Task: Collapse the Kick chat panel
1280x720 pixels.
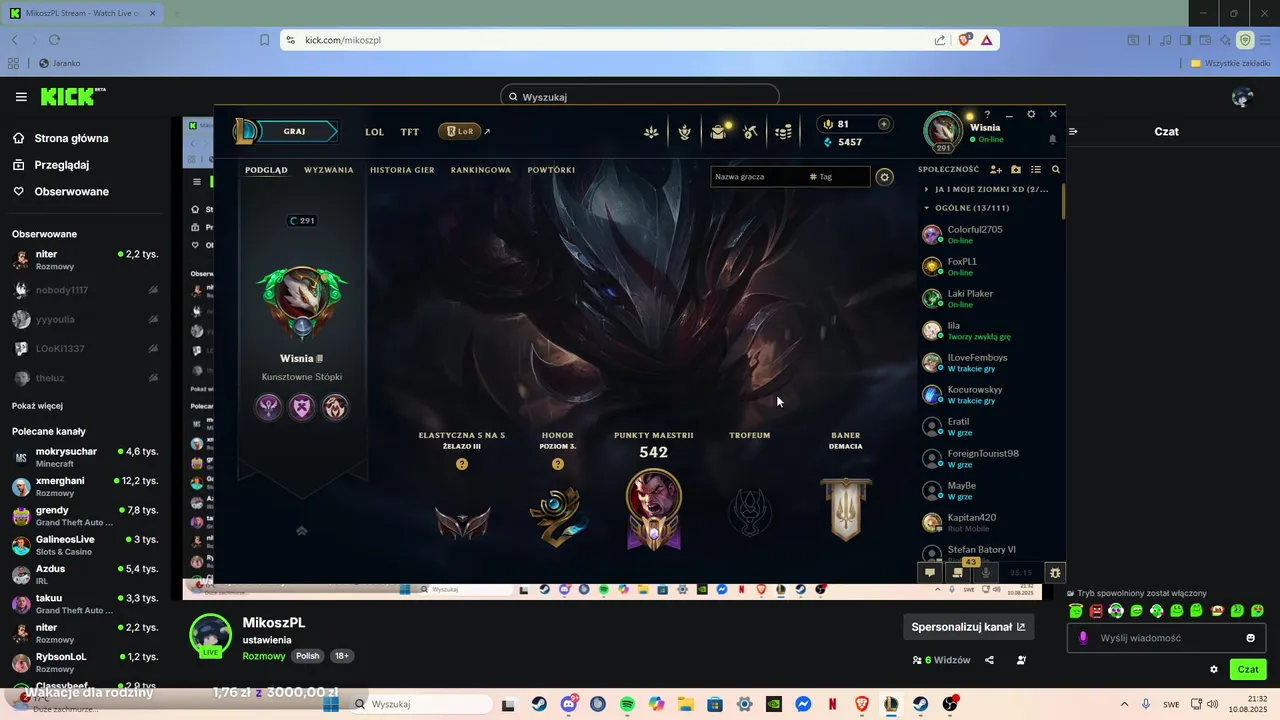Action: [x=1073, y=131]
